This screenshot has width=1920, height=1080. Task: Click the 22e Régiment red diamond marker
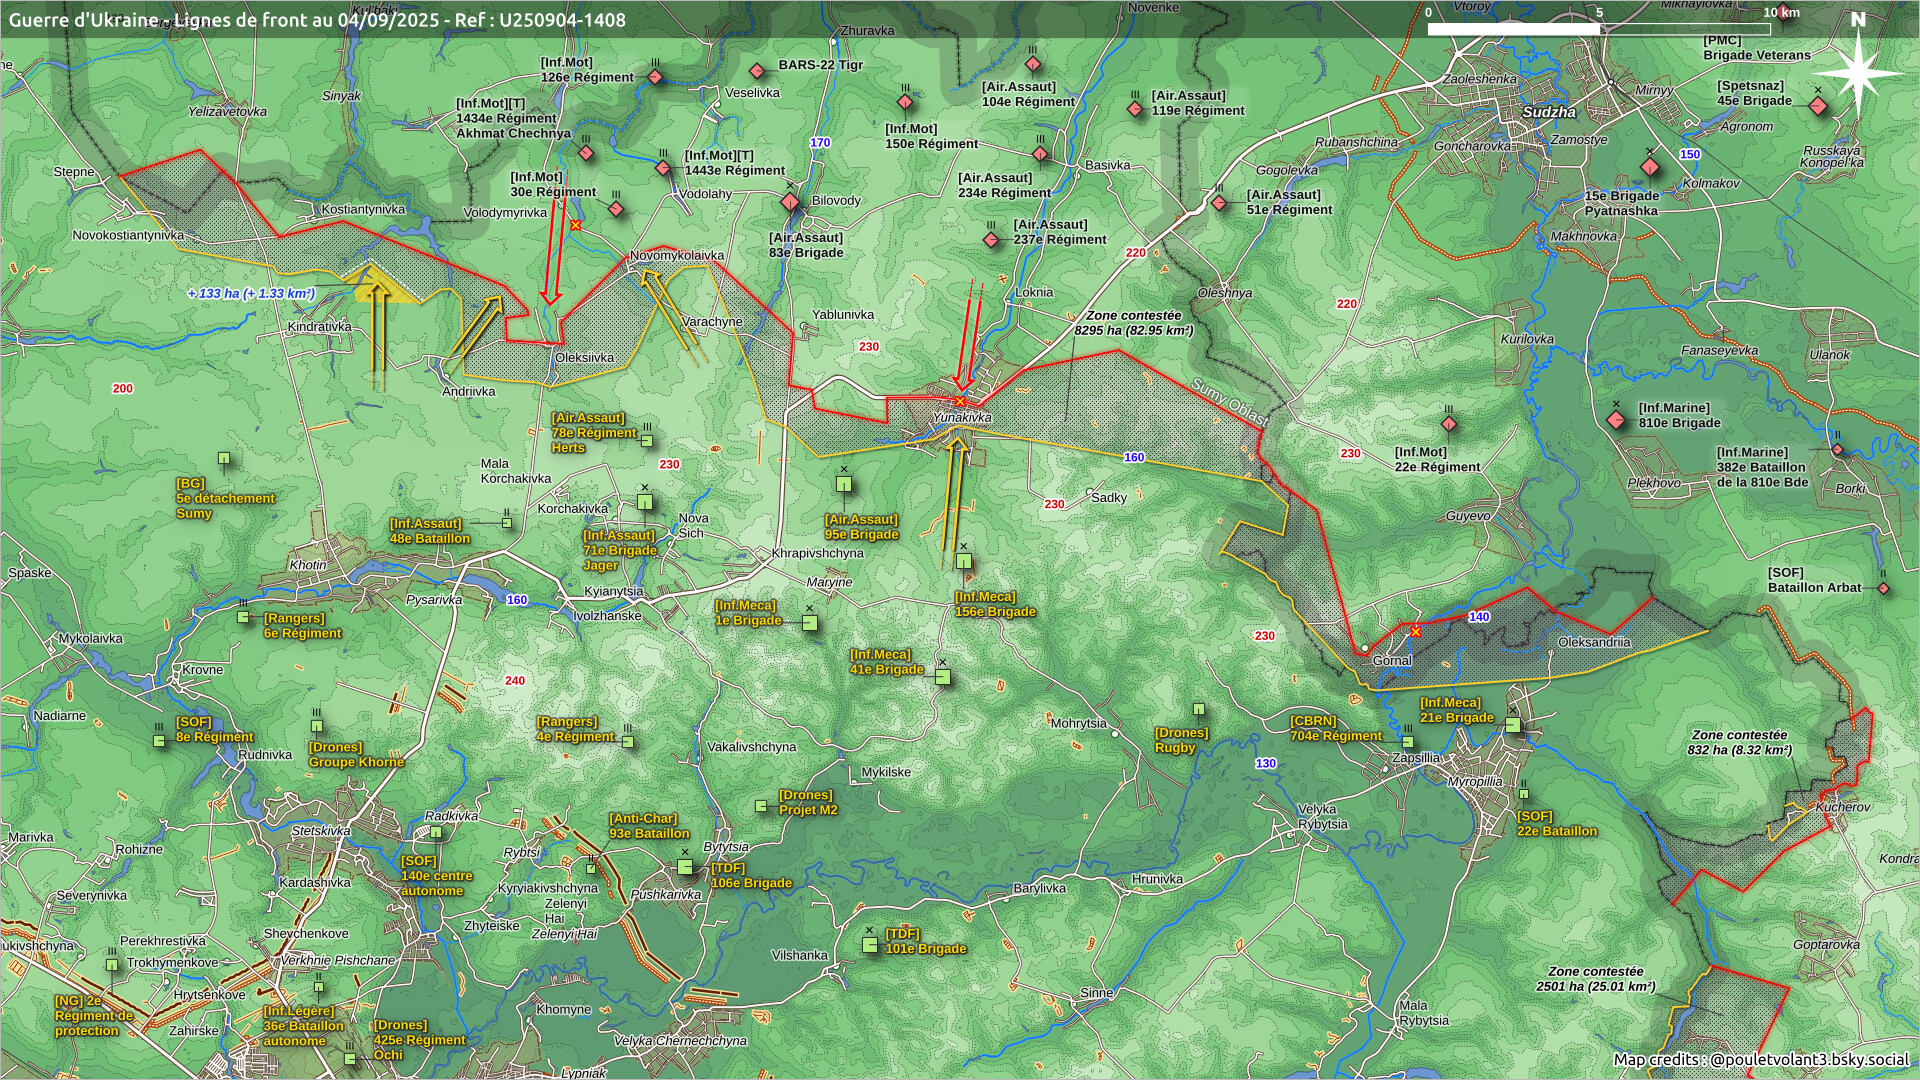[x=1448, y=424]
